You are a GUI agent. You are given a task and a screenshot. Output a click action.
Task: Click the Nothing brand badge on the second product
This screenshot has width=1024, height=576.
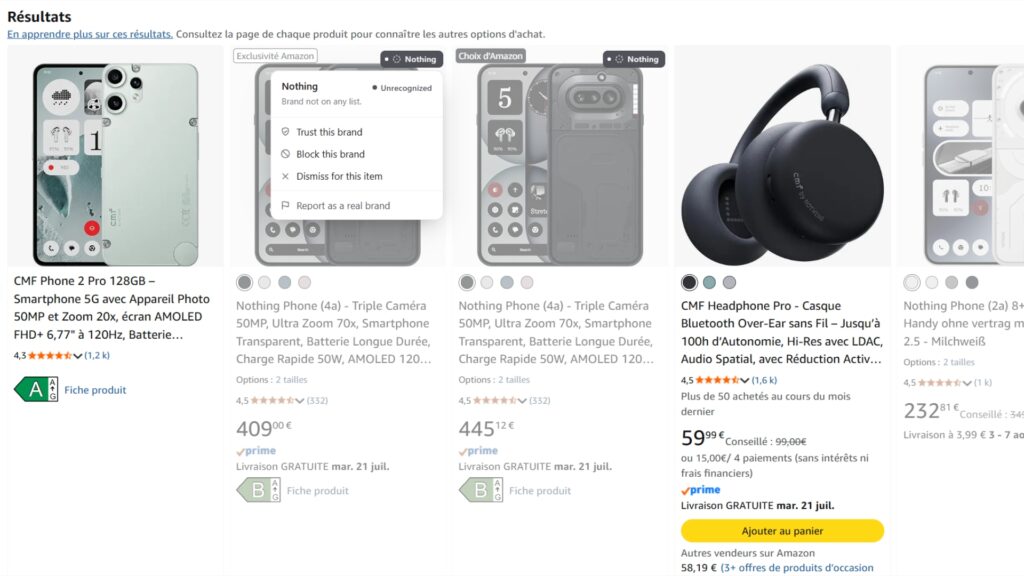pos(411,59)
